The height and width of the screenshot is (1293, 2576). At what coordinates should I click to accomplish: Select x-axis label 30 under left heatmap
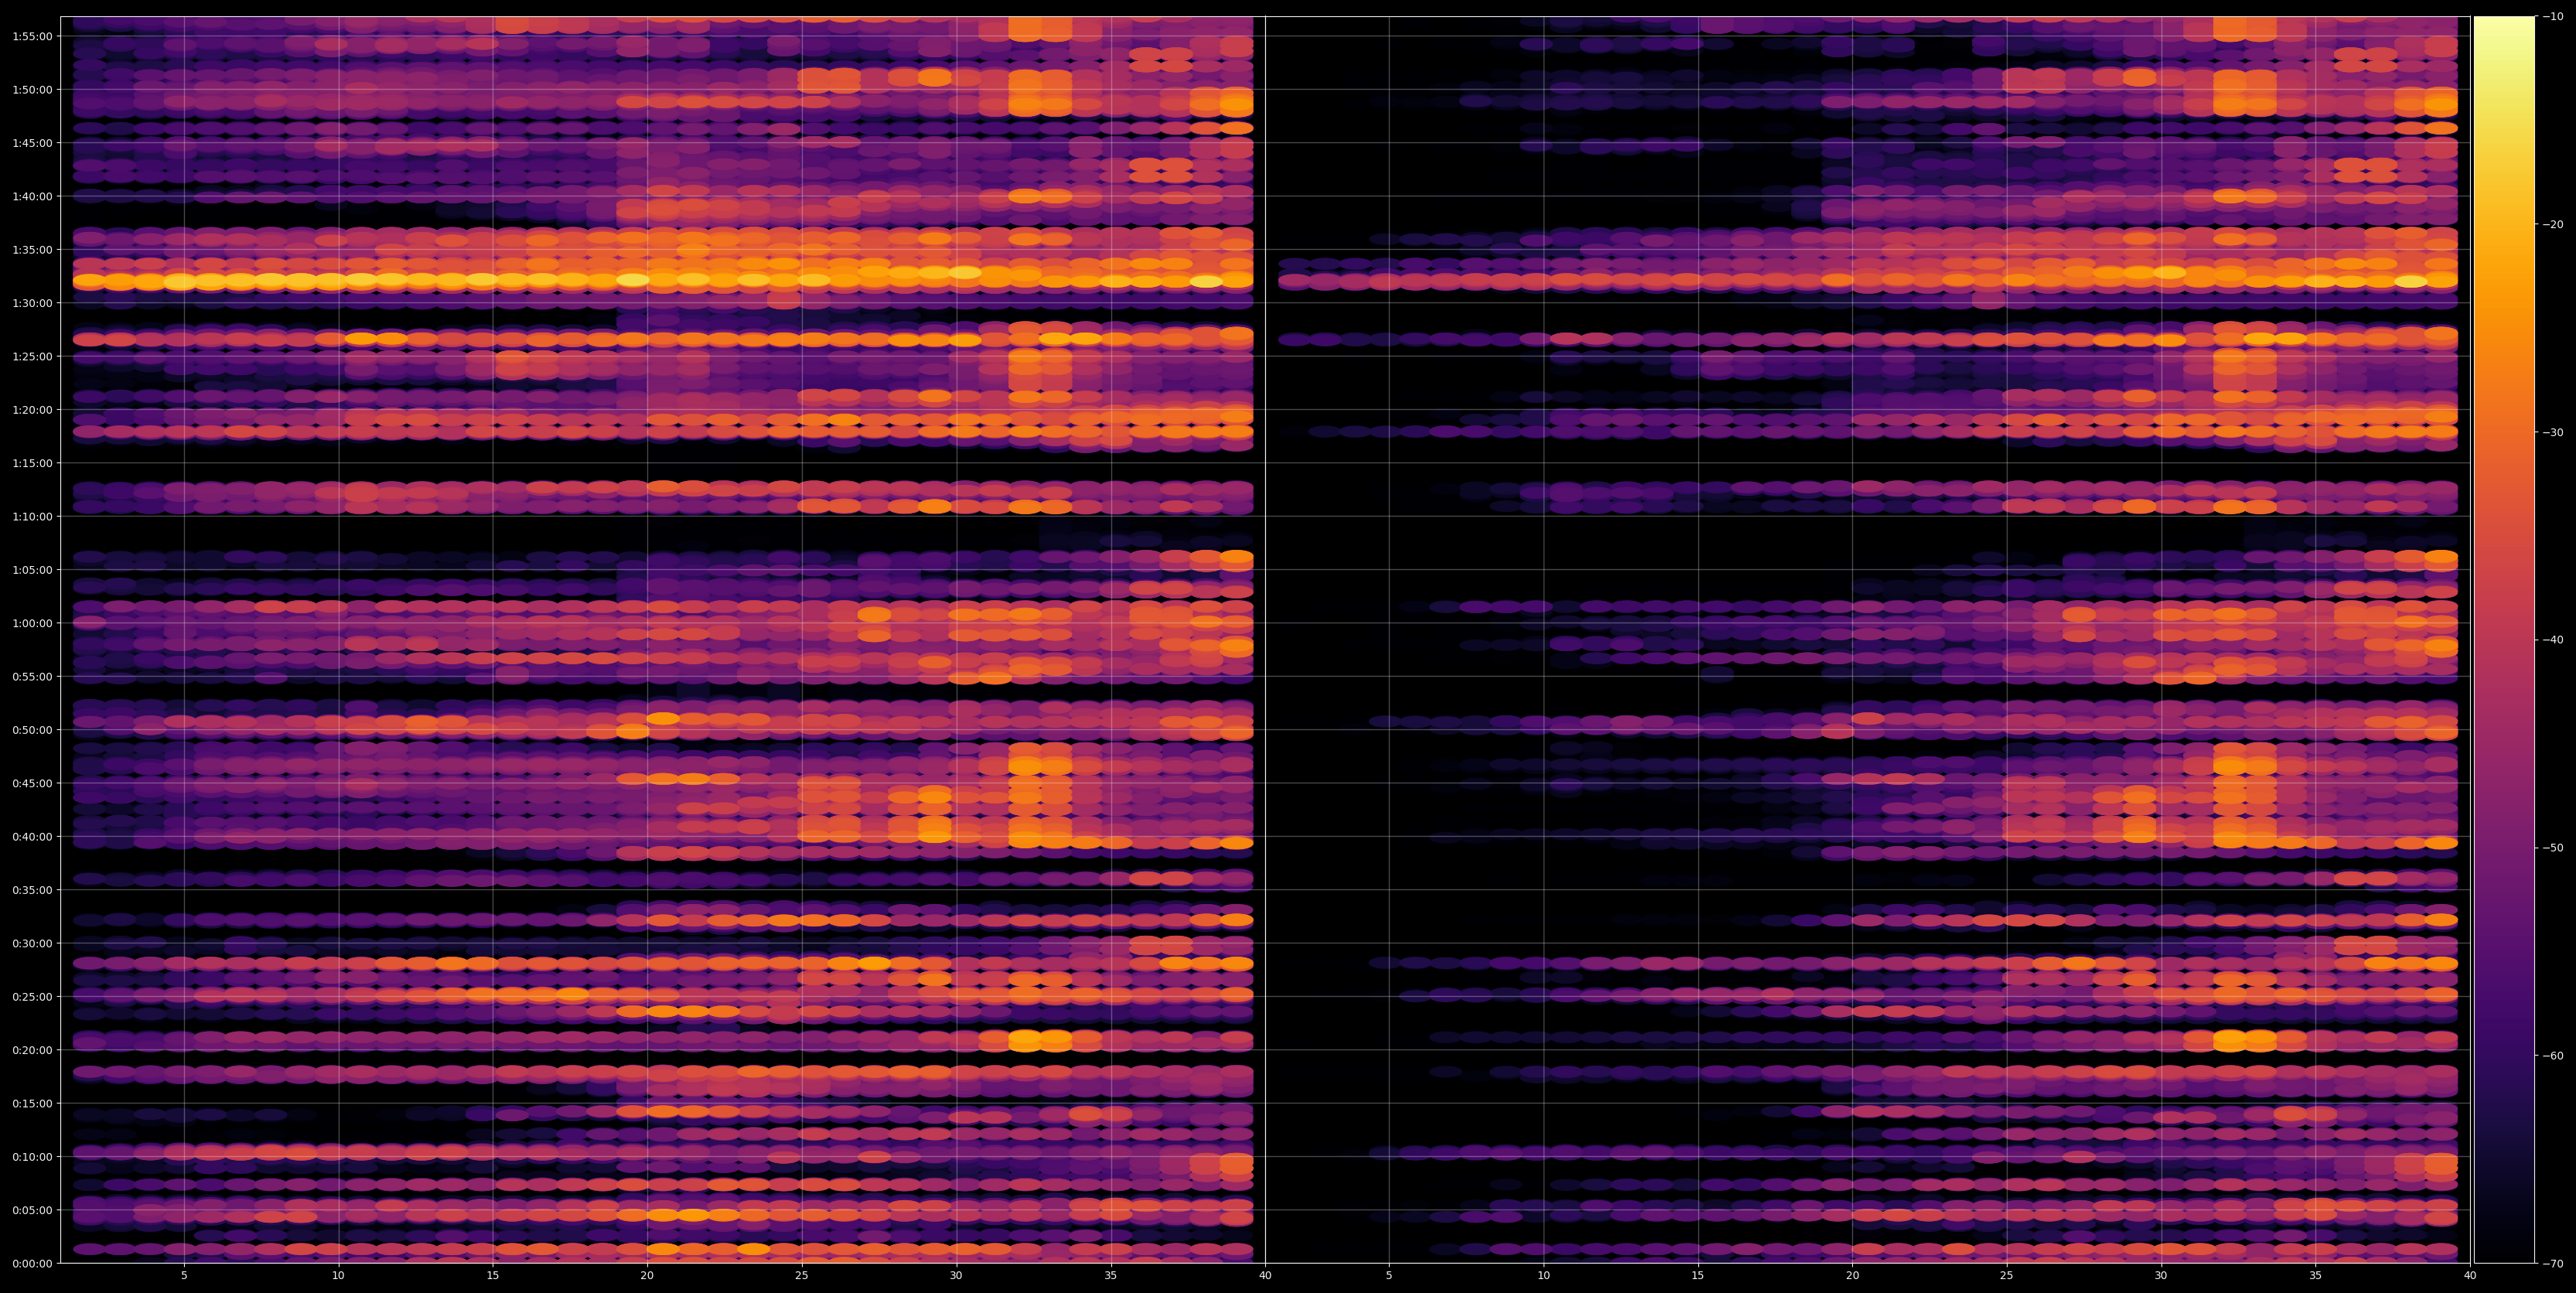click(x=956, y=1275)
